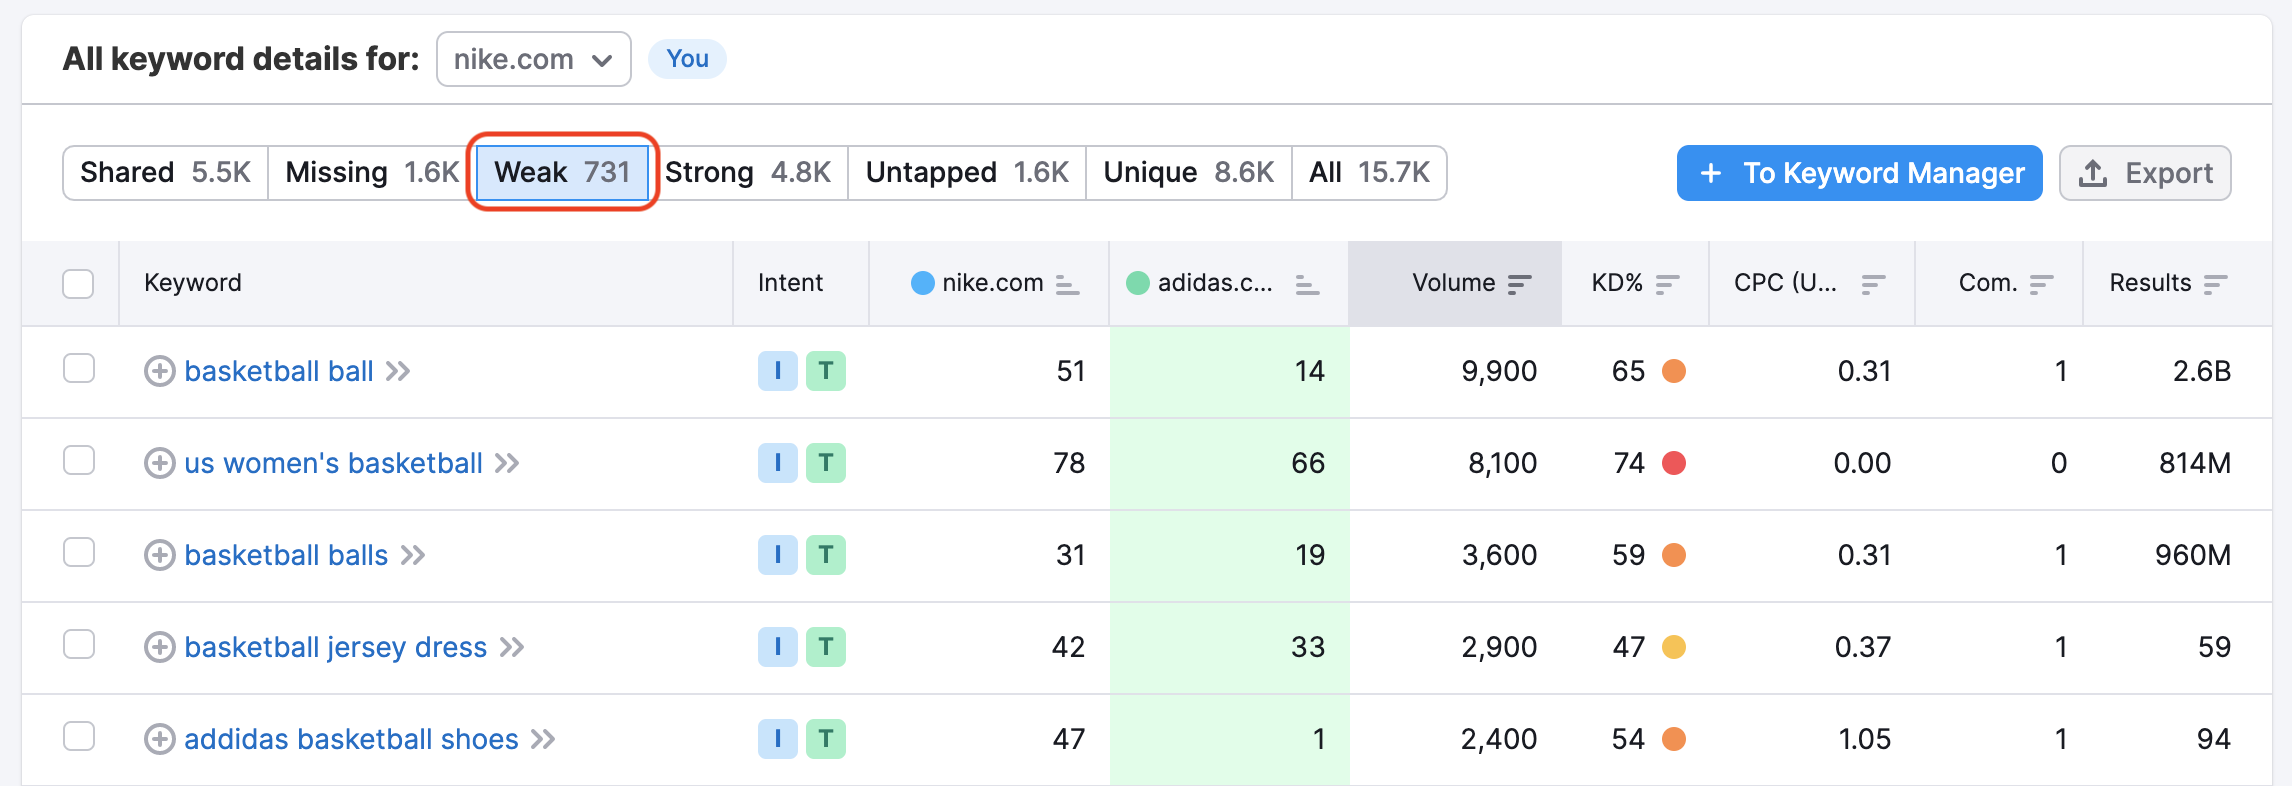Click the plus icon beside addidas basketball shoes

159,739
